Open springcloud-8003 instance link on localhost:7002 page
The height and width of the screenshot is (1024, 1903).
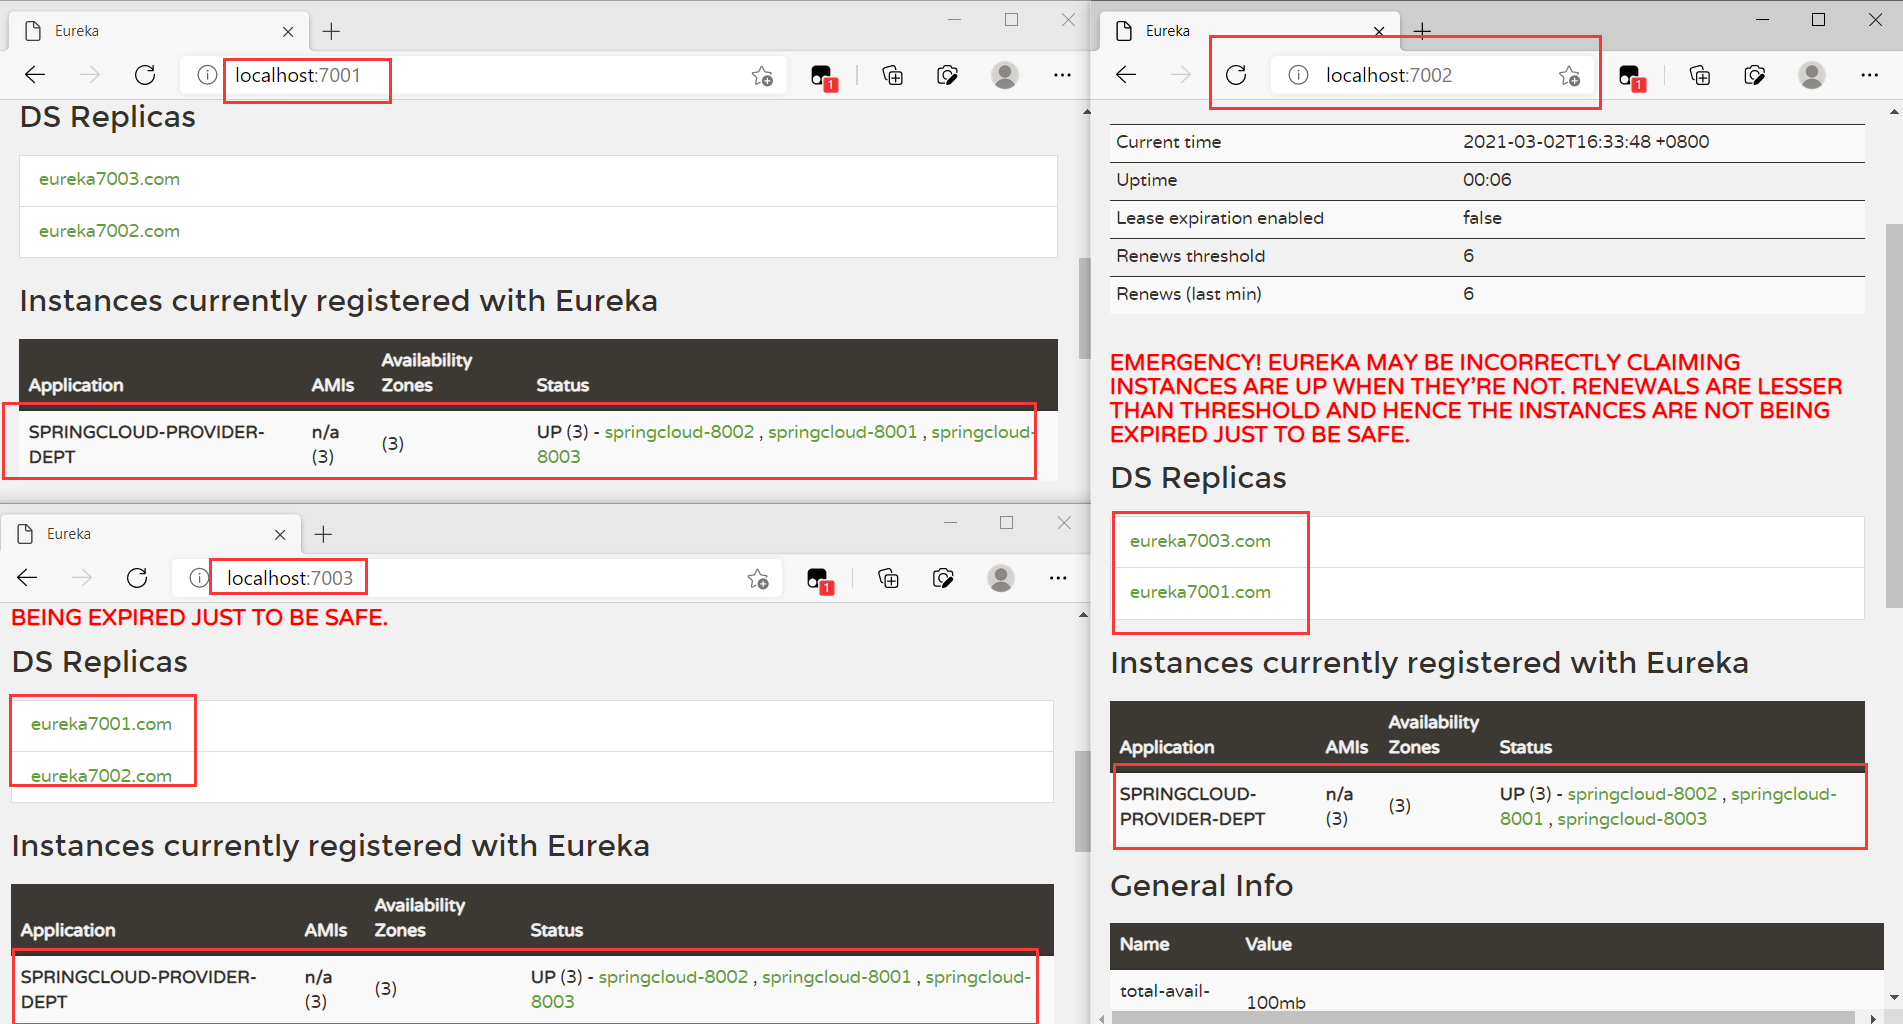[x=1632, y=819]
